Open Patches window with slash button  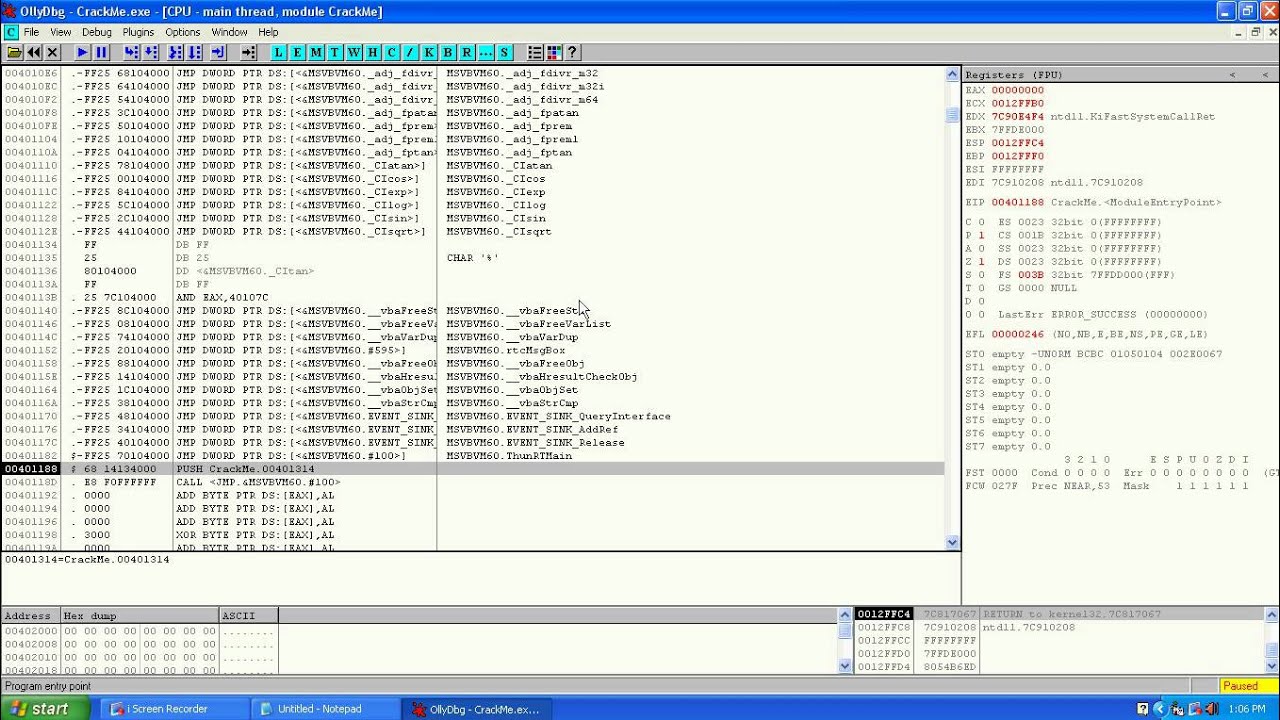tap(410, 52)
